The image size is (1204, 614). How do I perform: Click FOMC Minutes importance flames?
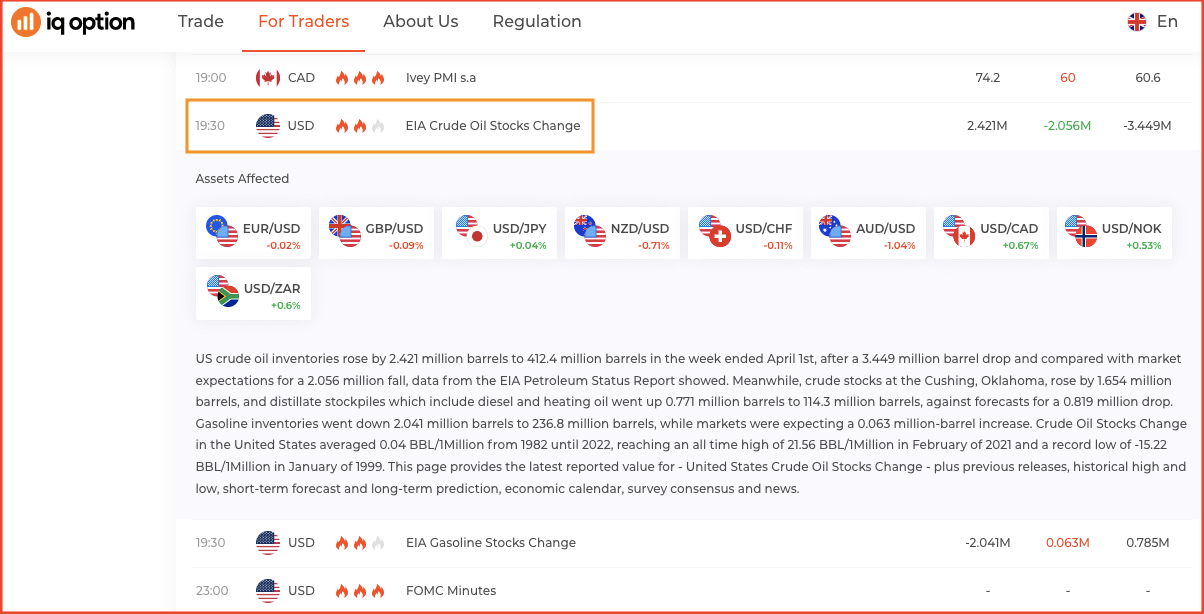[359, 591]
